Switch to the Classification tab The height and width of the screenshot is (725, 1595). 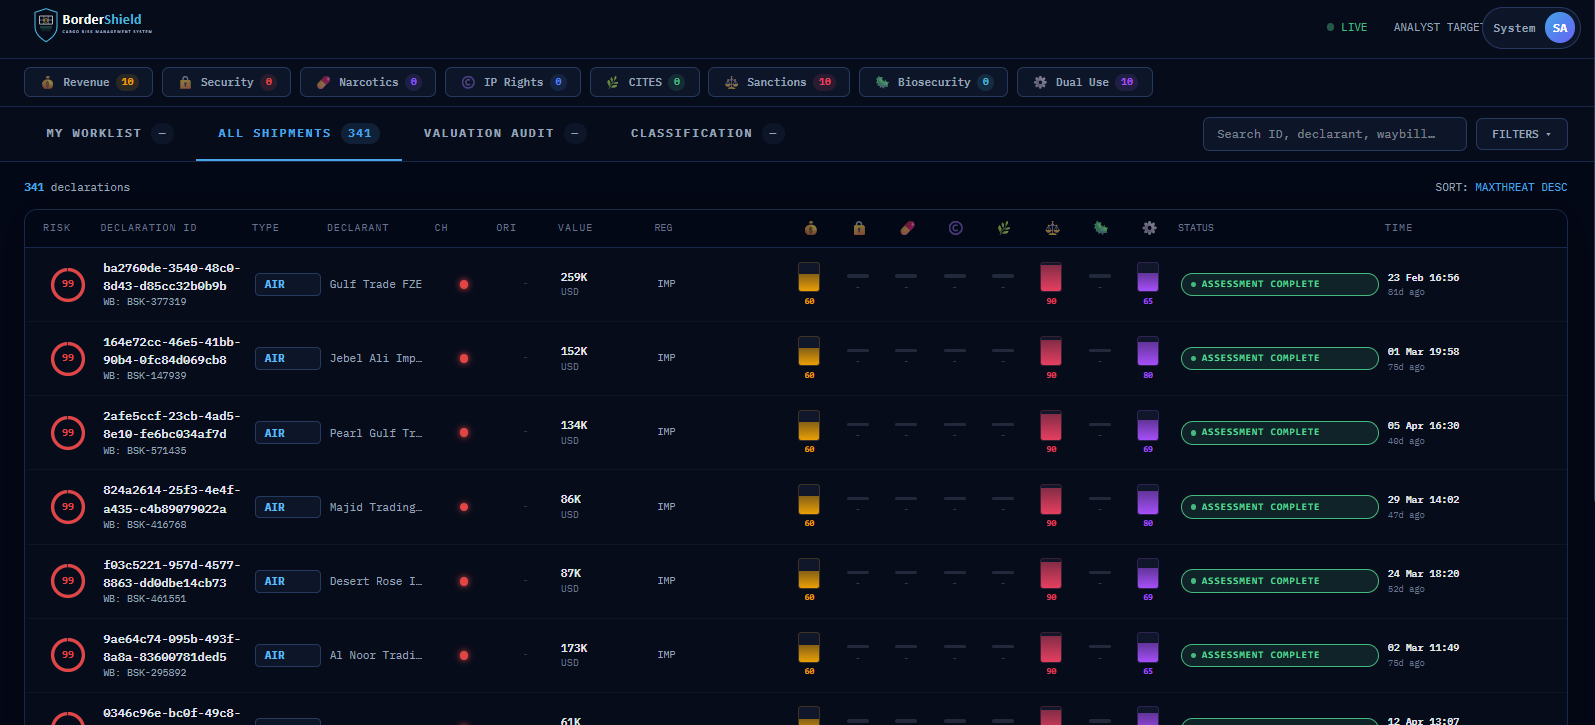707,133
